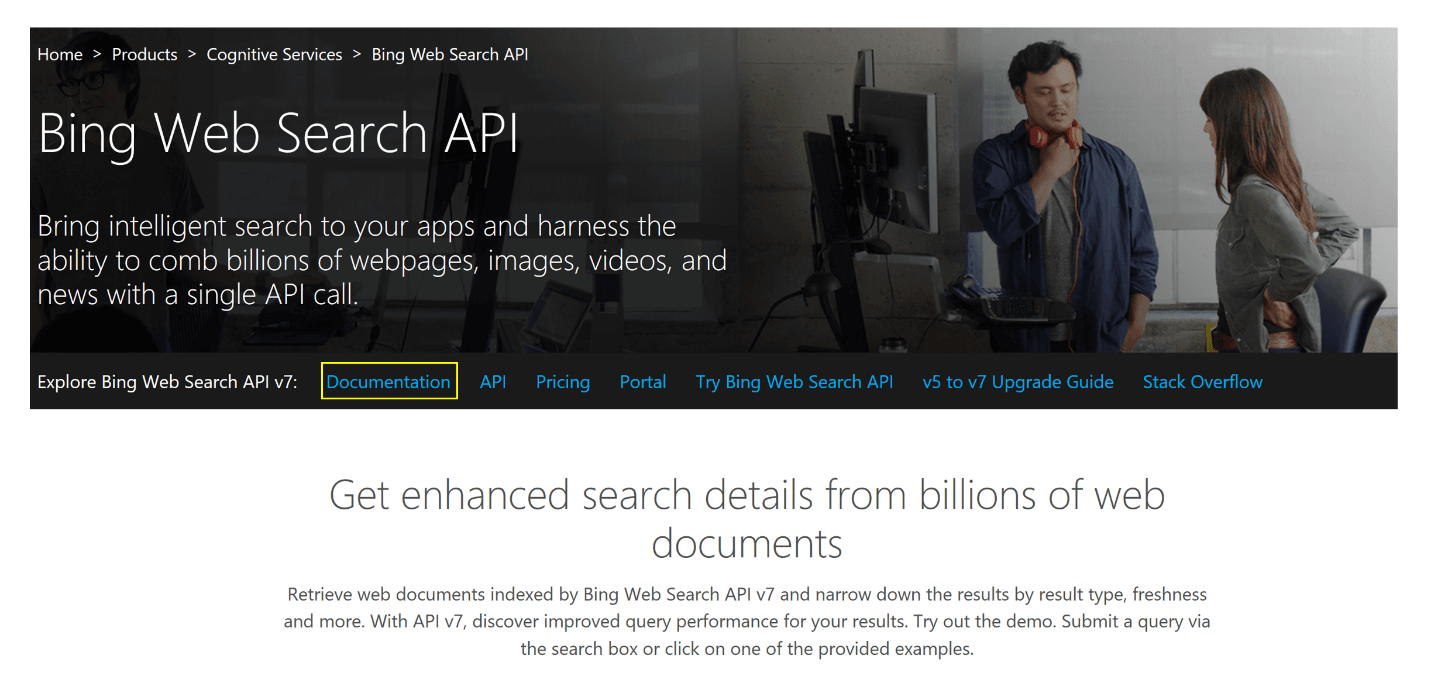Open the Products breadcrumb link
The height and width of the screenshot is (683, 1431).
click(144, 54)
